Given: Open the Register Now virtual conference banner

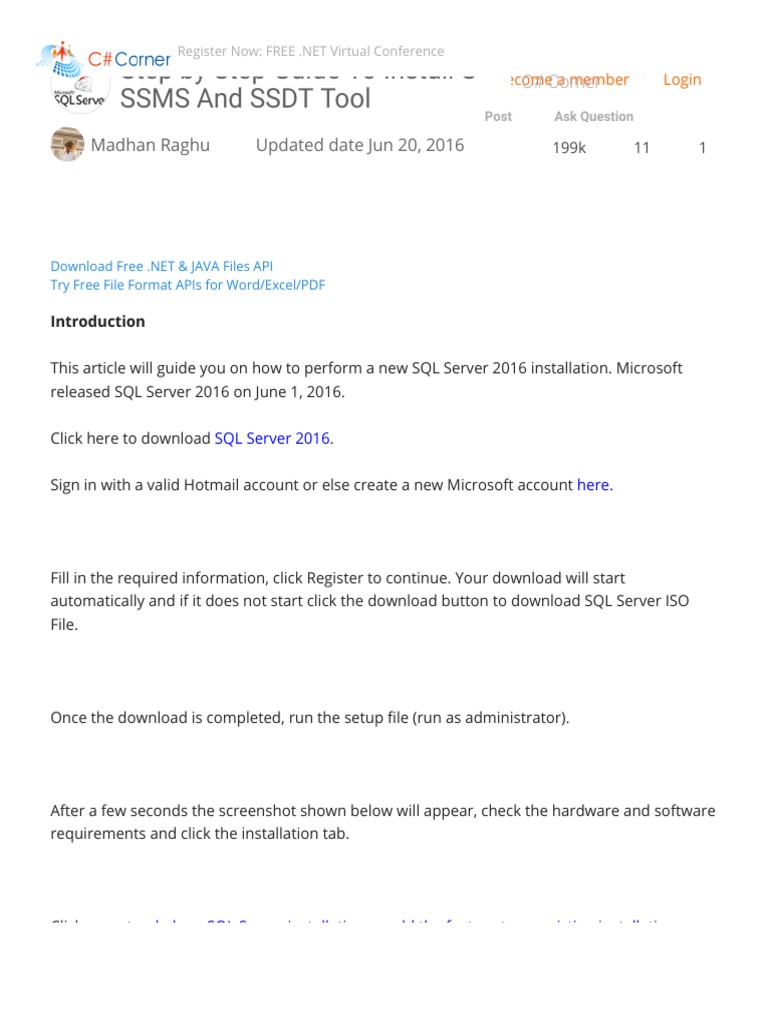Looking at the screenshot, I should point(310,51).
